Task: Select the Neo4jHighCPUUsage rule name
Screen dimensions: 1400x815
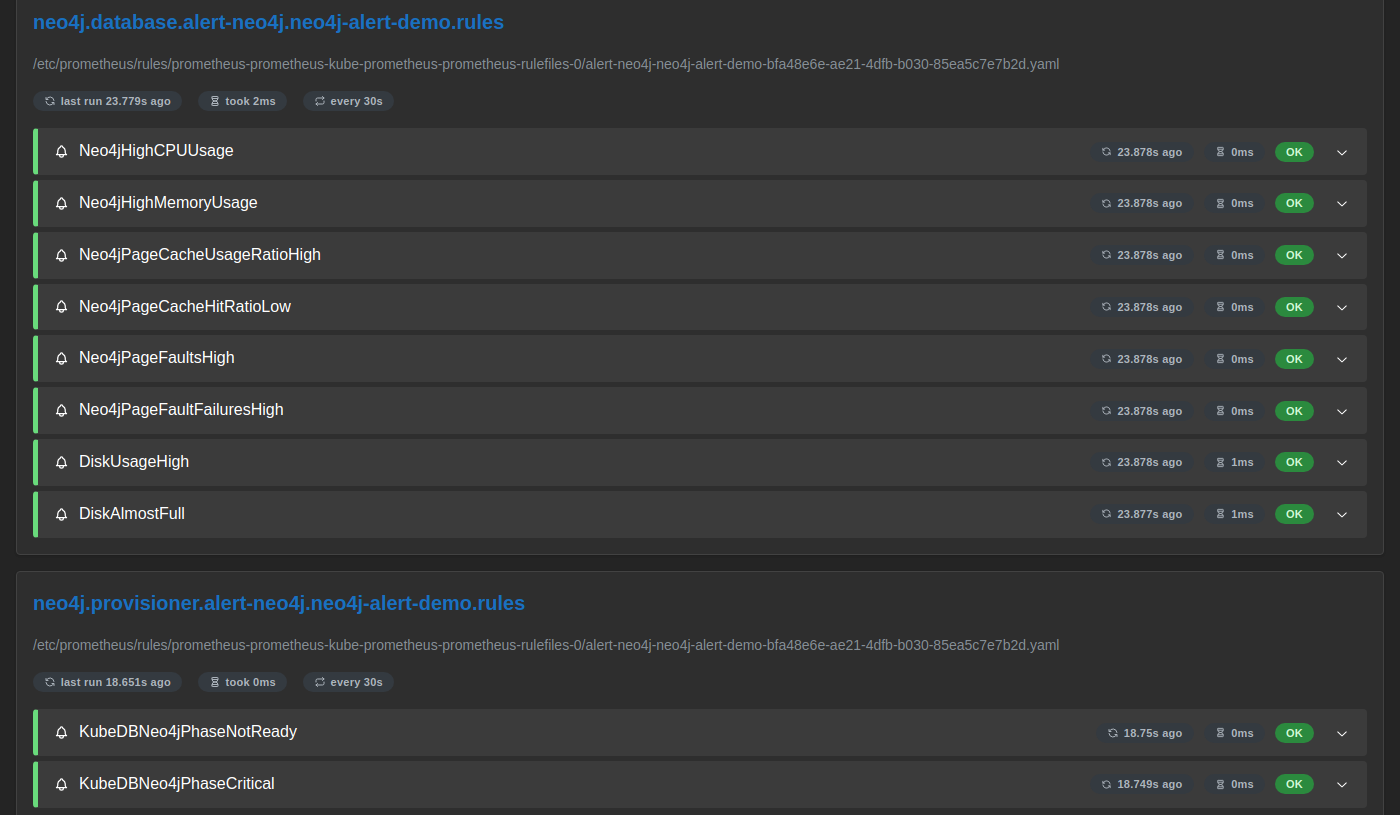Action: coord(156,151)
